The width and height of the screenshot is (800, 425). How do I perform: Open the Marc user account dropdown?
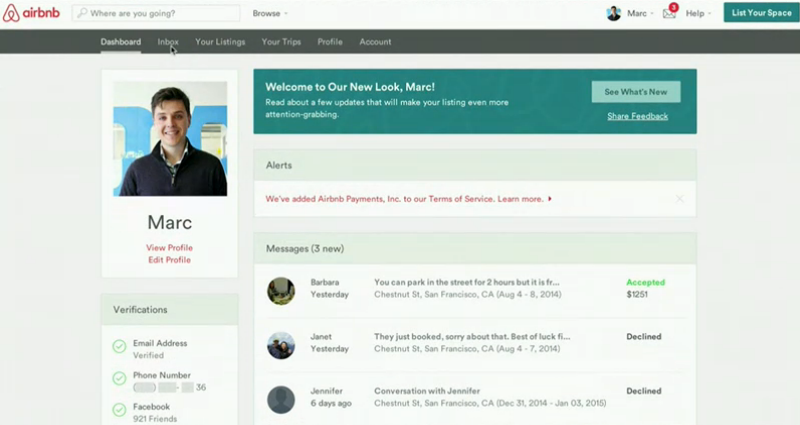pos(640,14)
